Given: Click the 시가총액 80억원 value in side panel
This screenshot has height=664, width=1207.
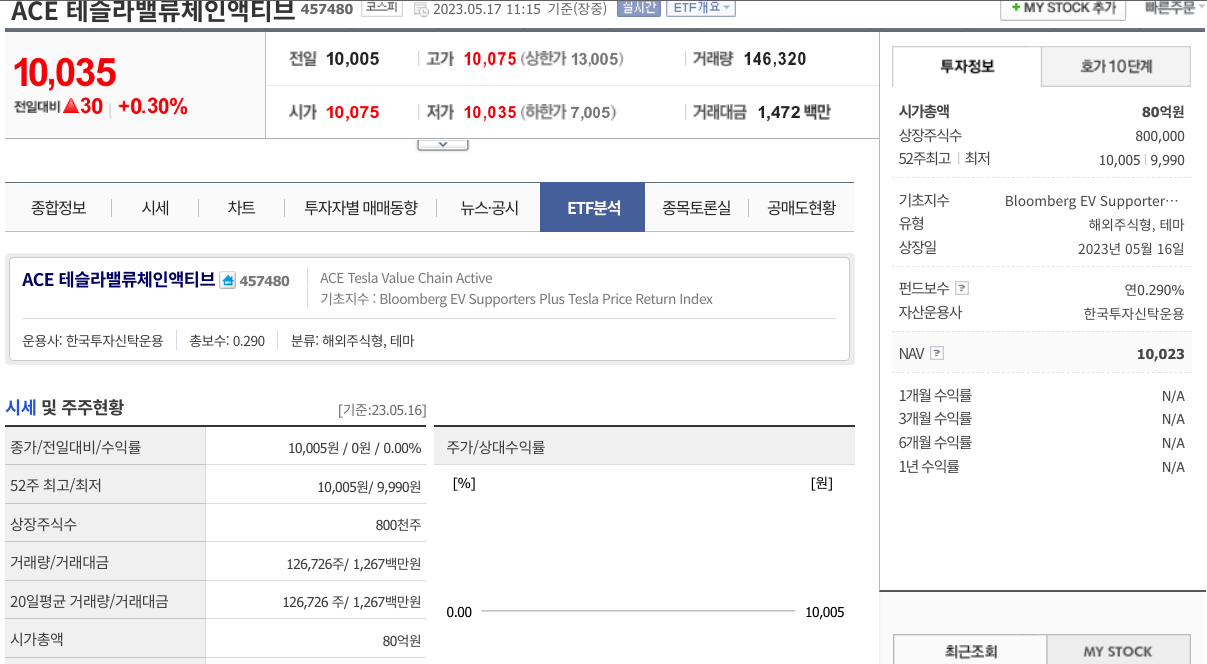Looking at the screenshot, I should point(1163,112).
